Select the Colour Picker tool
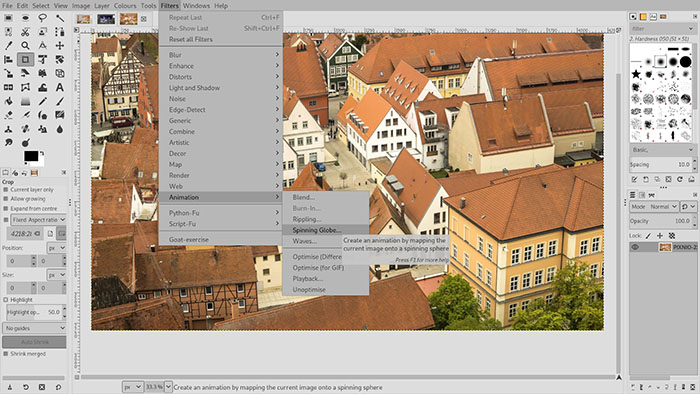This screenshot has height=394, width=700. click(x=8, y=46)
